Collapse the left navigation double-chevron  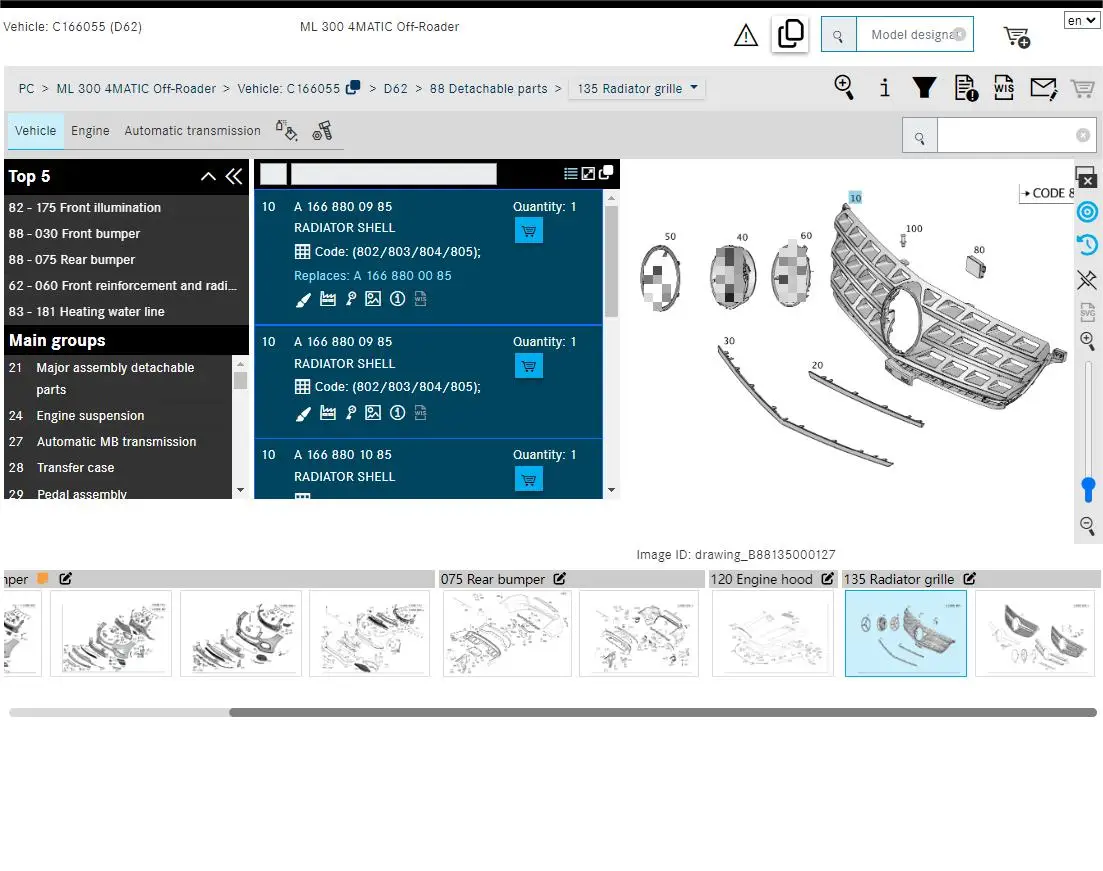tap(234, 177)
